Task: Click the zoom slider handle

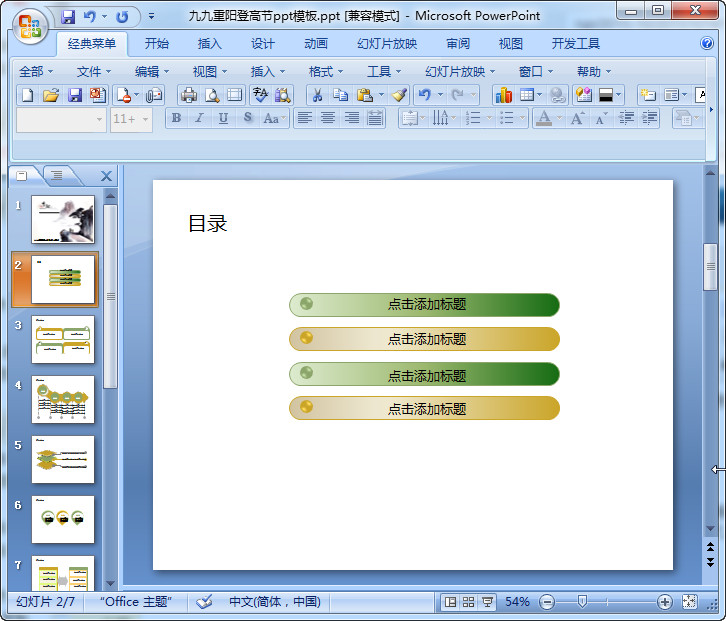Action: pos(582,602)
